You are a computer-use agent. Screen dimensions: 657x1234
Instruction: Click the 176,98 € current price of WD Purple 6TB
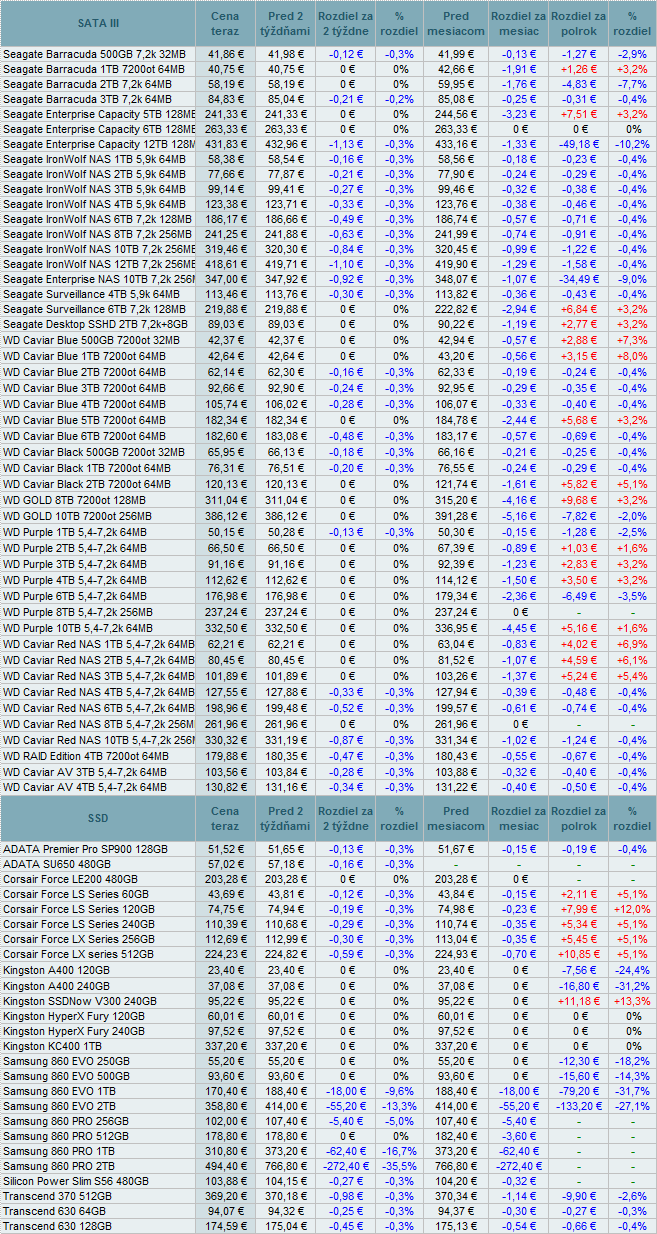(225, 596)
